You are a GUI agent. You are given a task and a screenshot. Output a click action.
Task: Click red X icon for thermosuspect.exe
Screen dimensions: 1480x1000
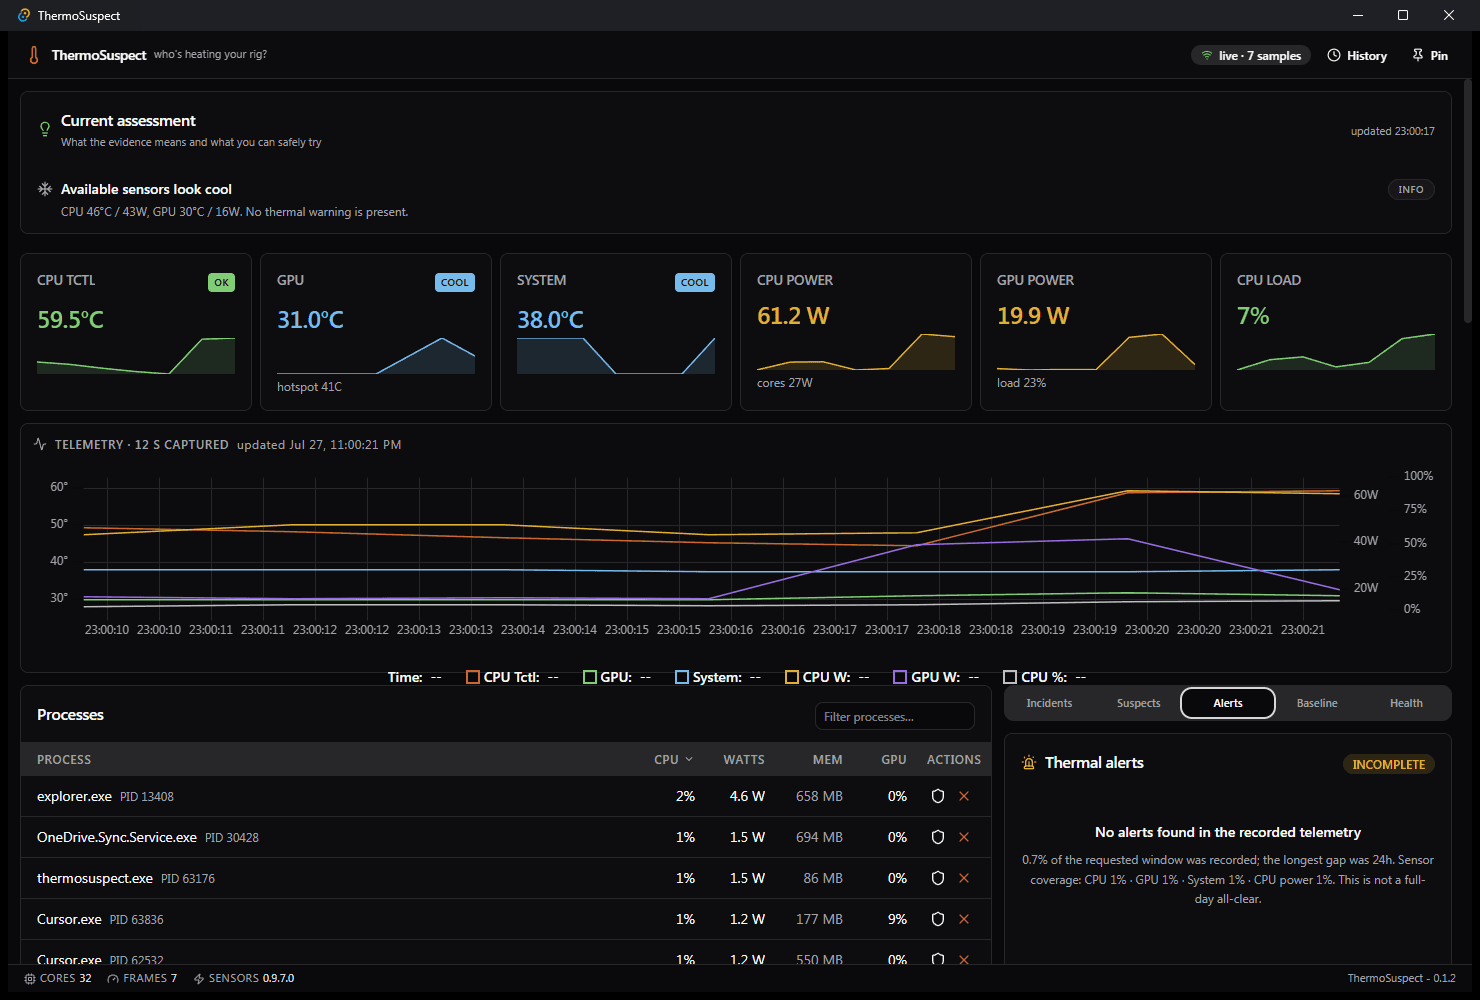click(964, 878)
